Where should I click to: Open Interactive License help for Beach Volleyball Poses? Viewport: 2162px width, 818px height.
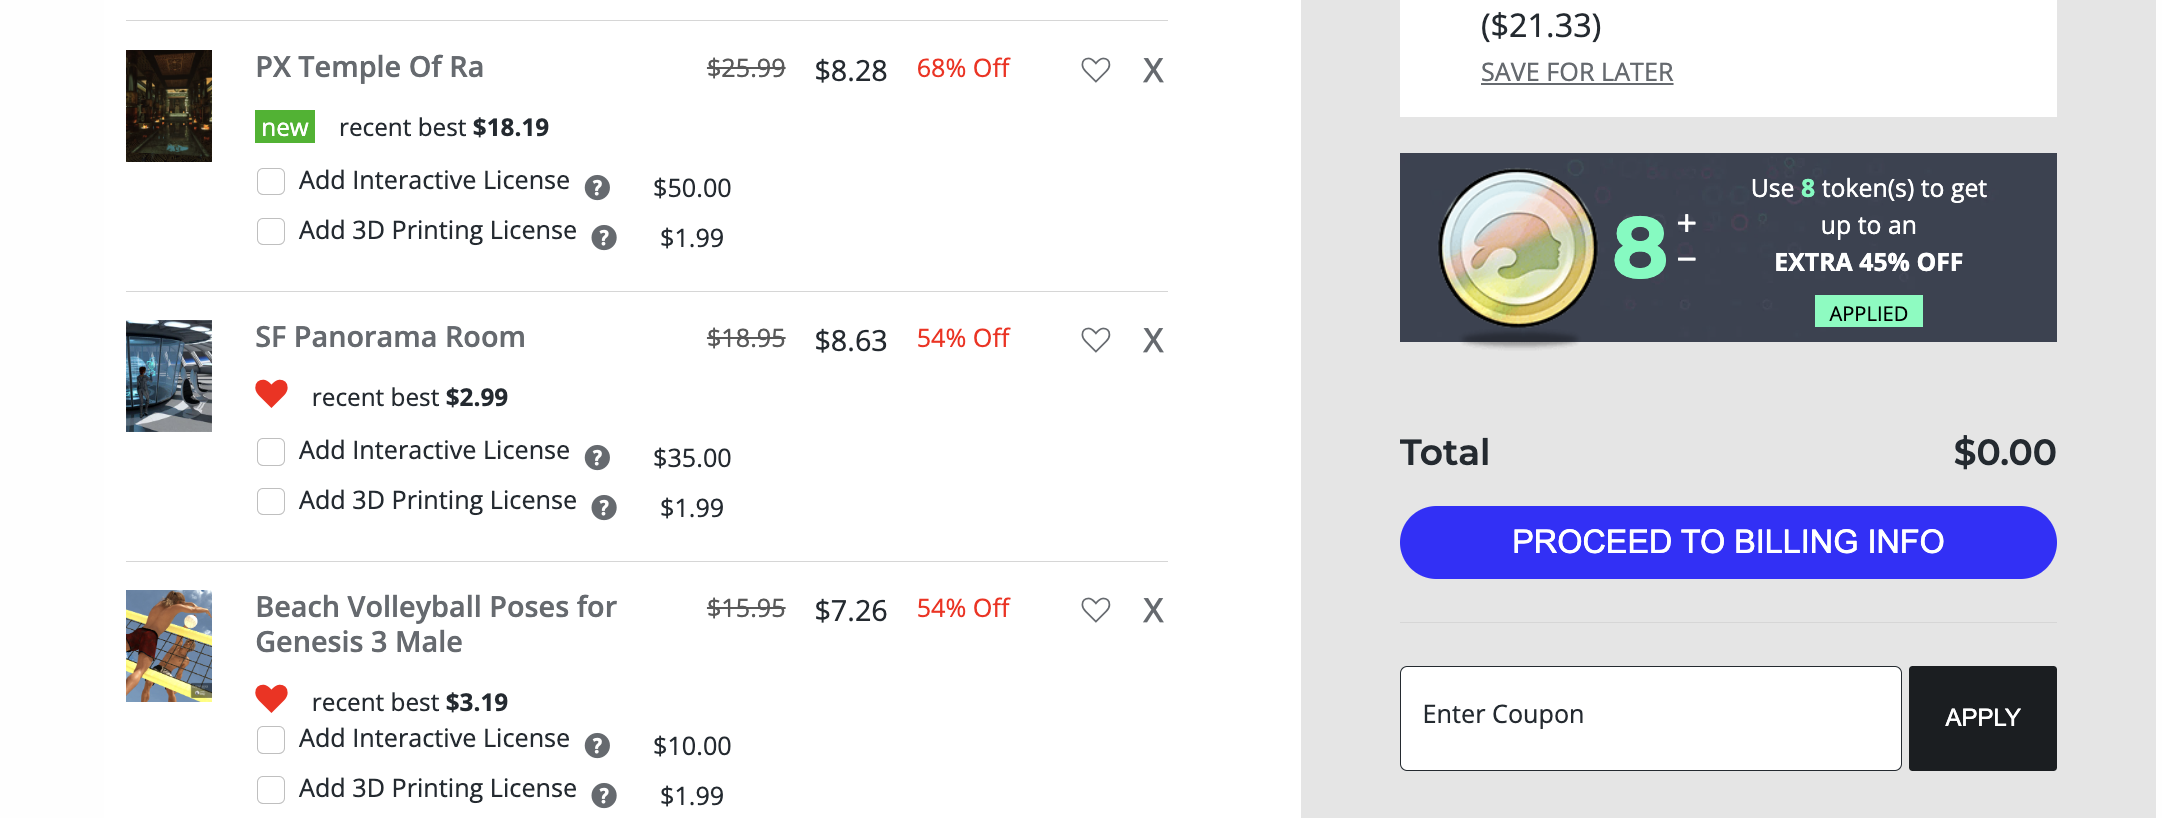(x=597, y=746)
